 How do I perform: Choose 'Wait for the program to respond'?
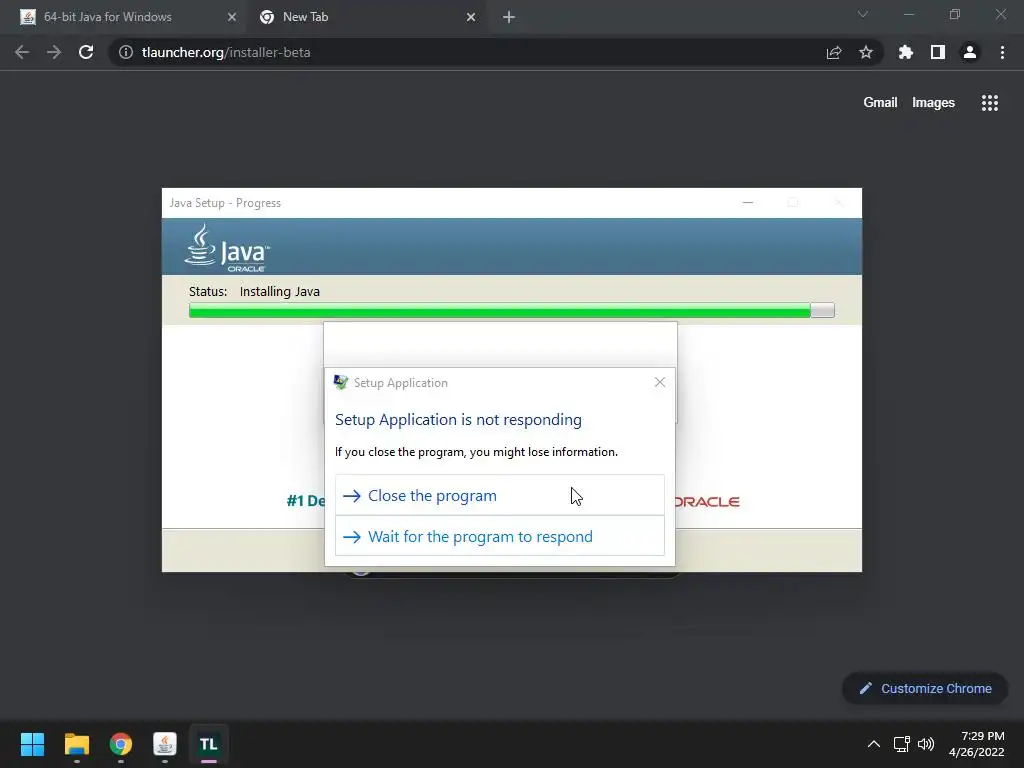500,536
